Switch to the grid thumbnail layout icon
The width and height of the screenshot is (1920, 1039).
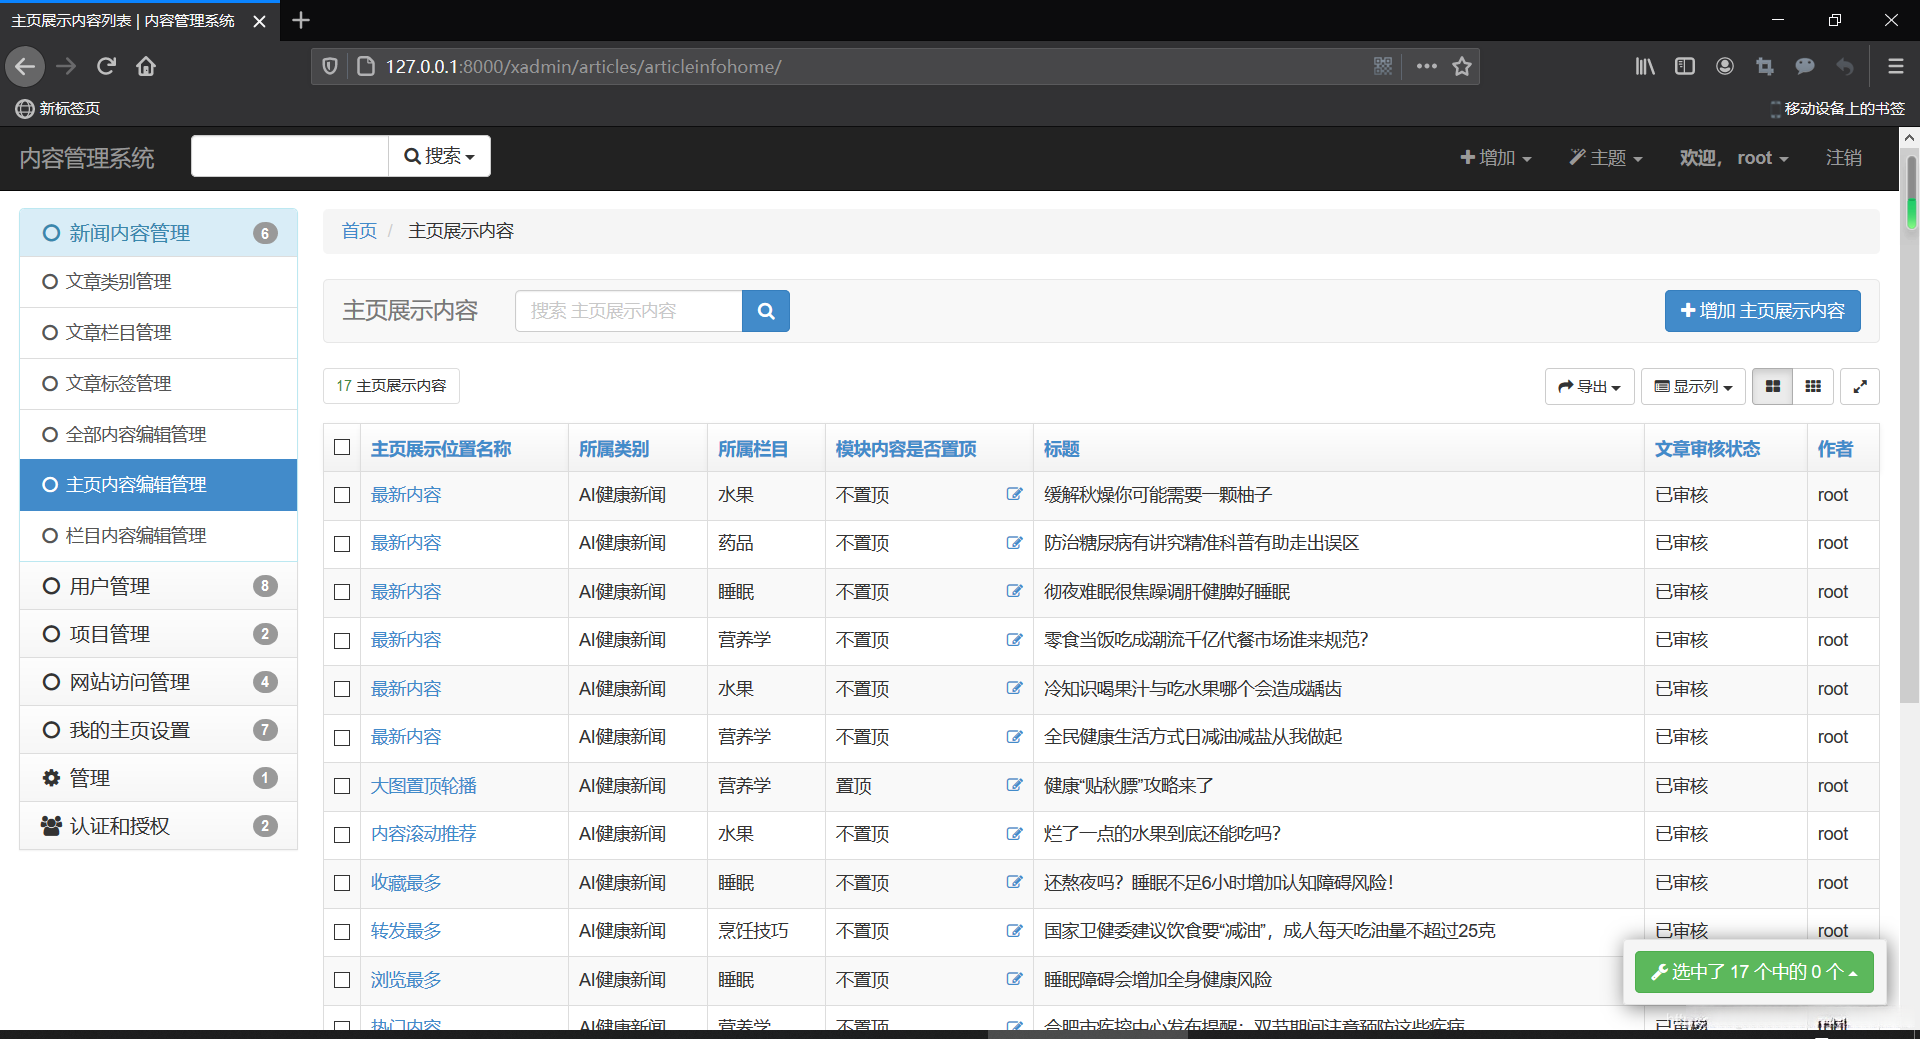(1812, 386)
